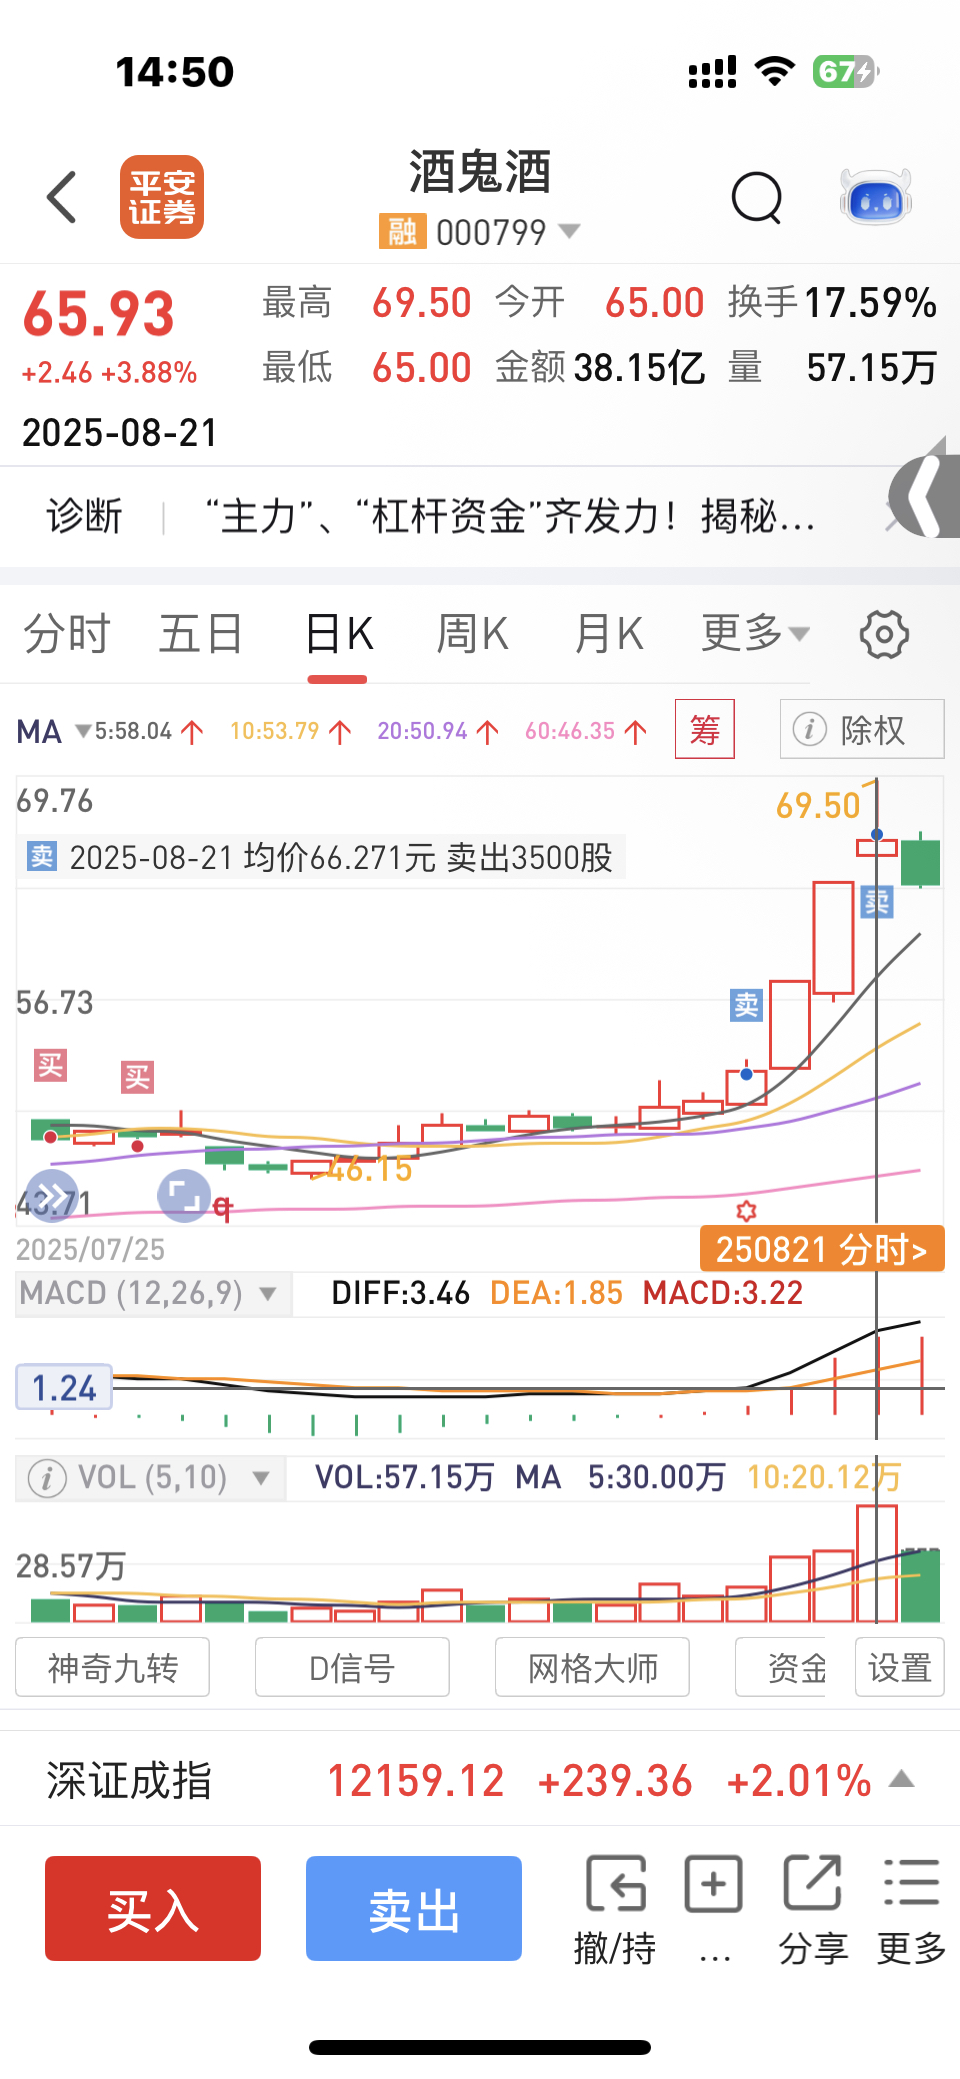
Task: Tap the 融 margin badge icon
Action: 402,232
